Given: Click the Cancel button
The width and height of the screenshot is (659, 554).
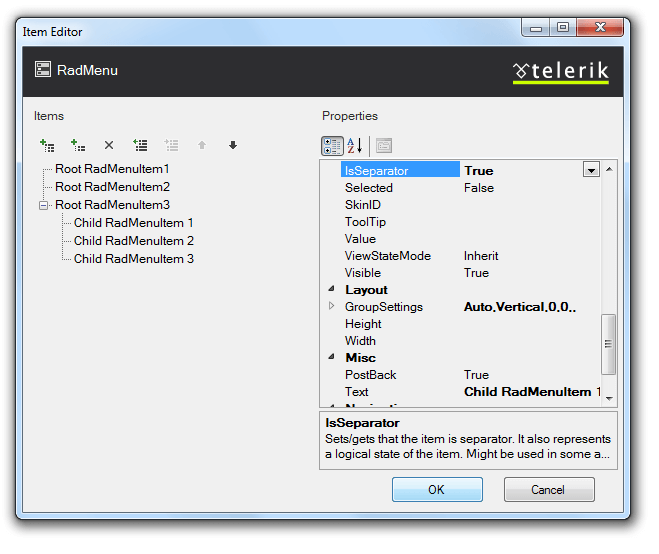Looking at the screenshot, I should point(549,489).
